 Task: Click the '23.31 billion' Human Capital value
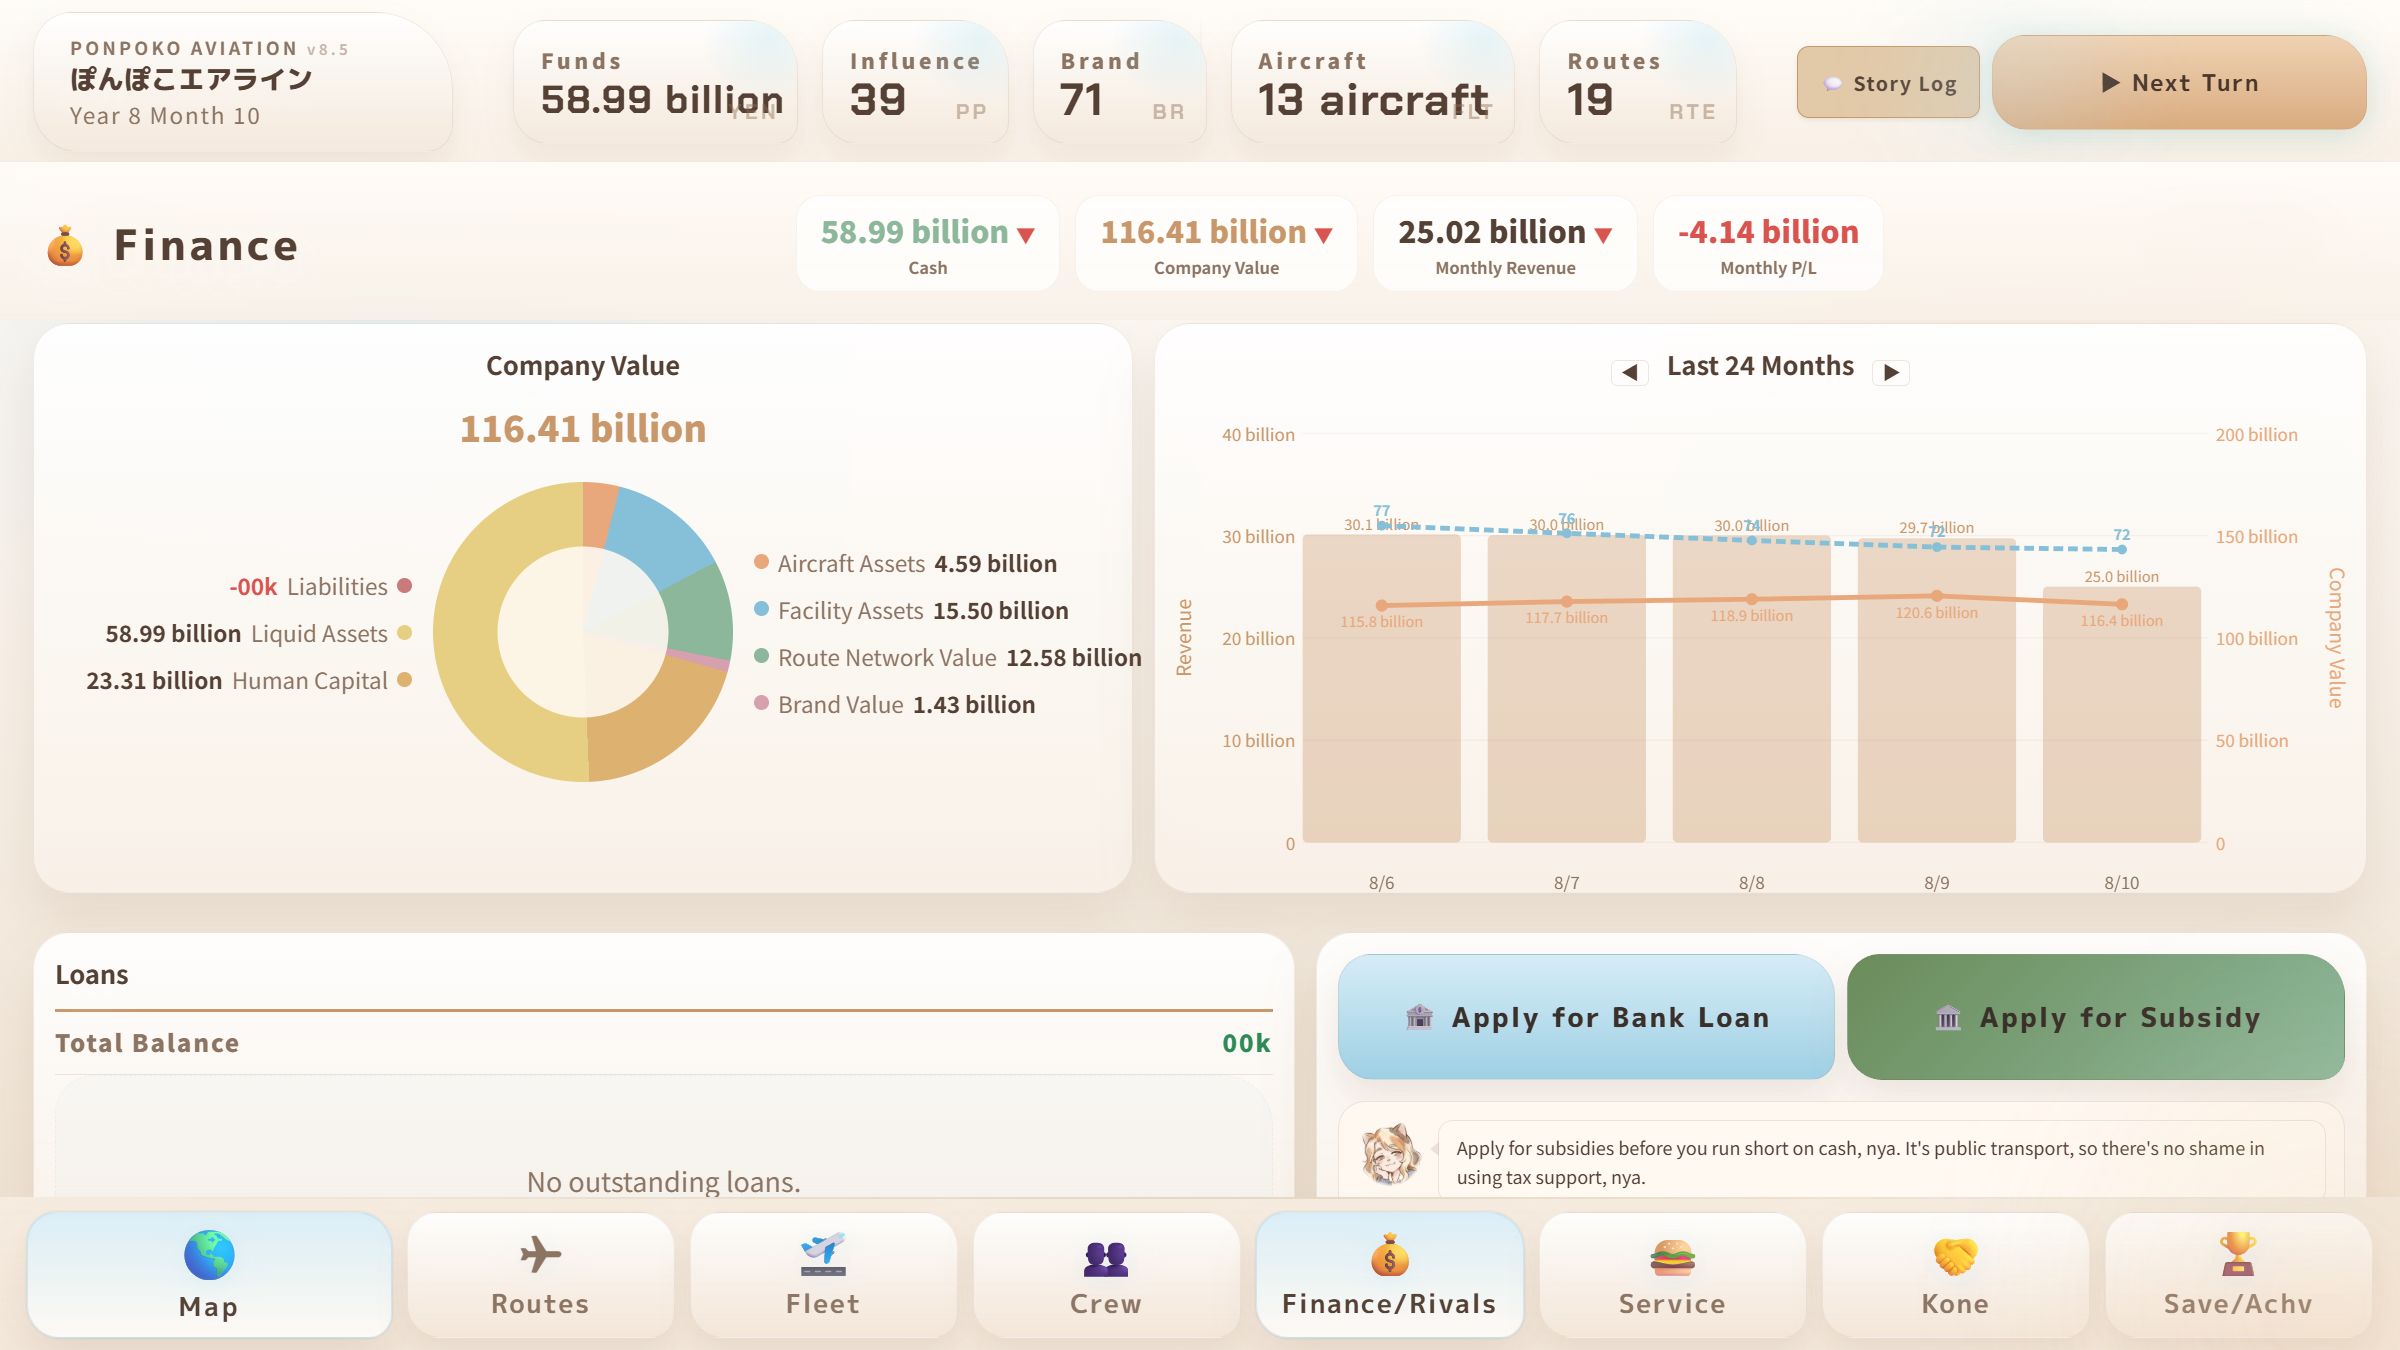coord(154,680)
